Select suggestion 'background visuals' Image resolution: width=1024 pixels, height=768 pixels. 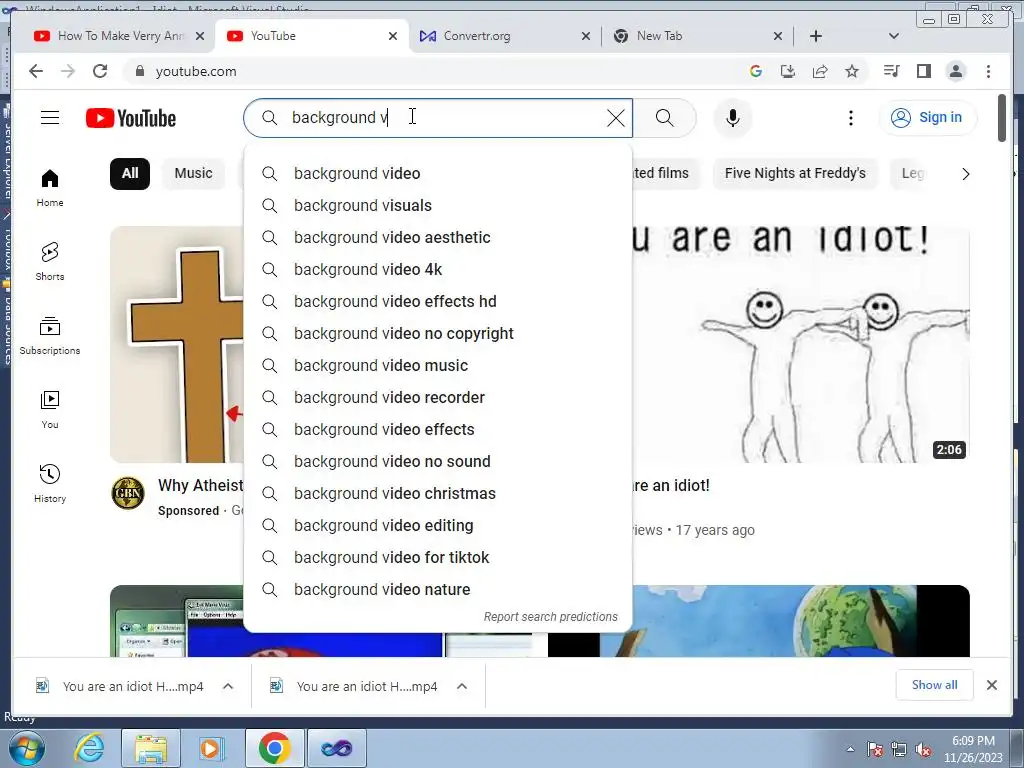(x=438, y=205)
